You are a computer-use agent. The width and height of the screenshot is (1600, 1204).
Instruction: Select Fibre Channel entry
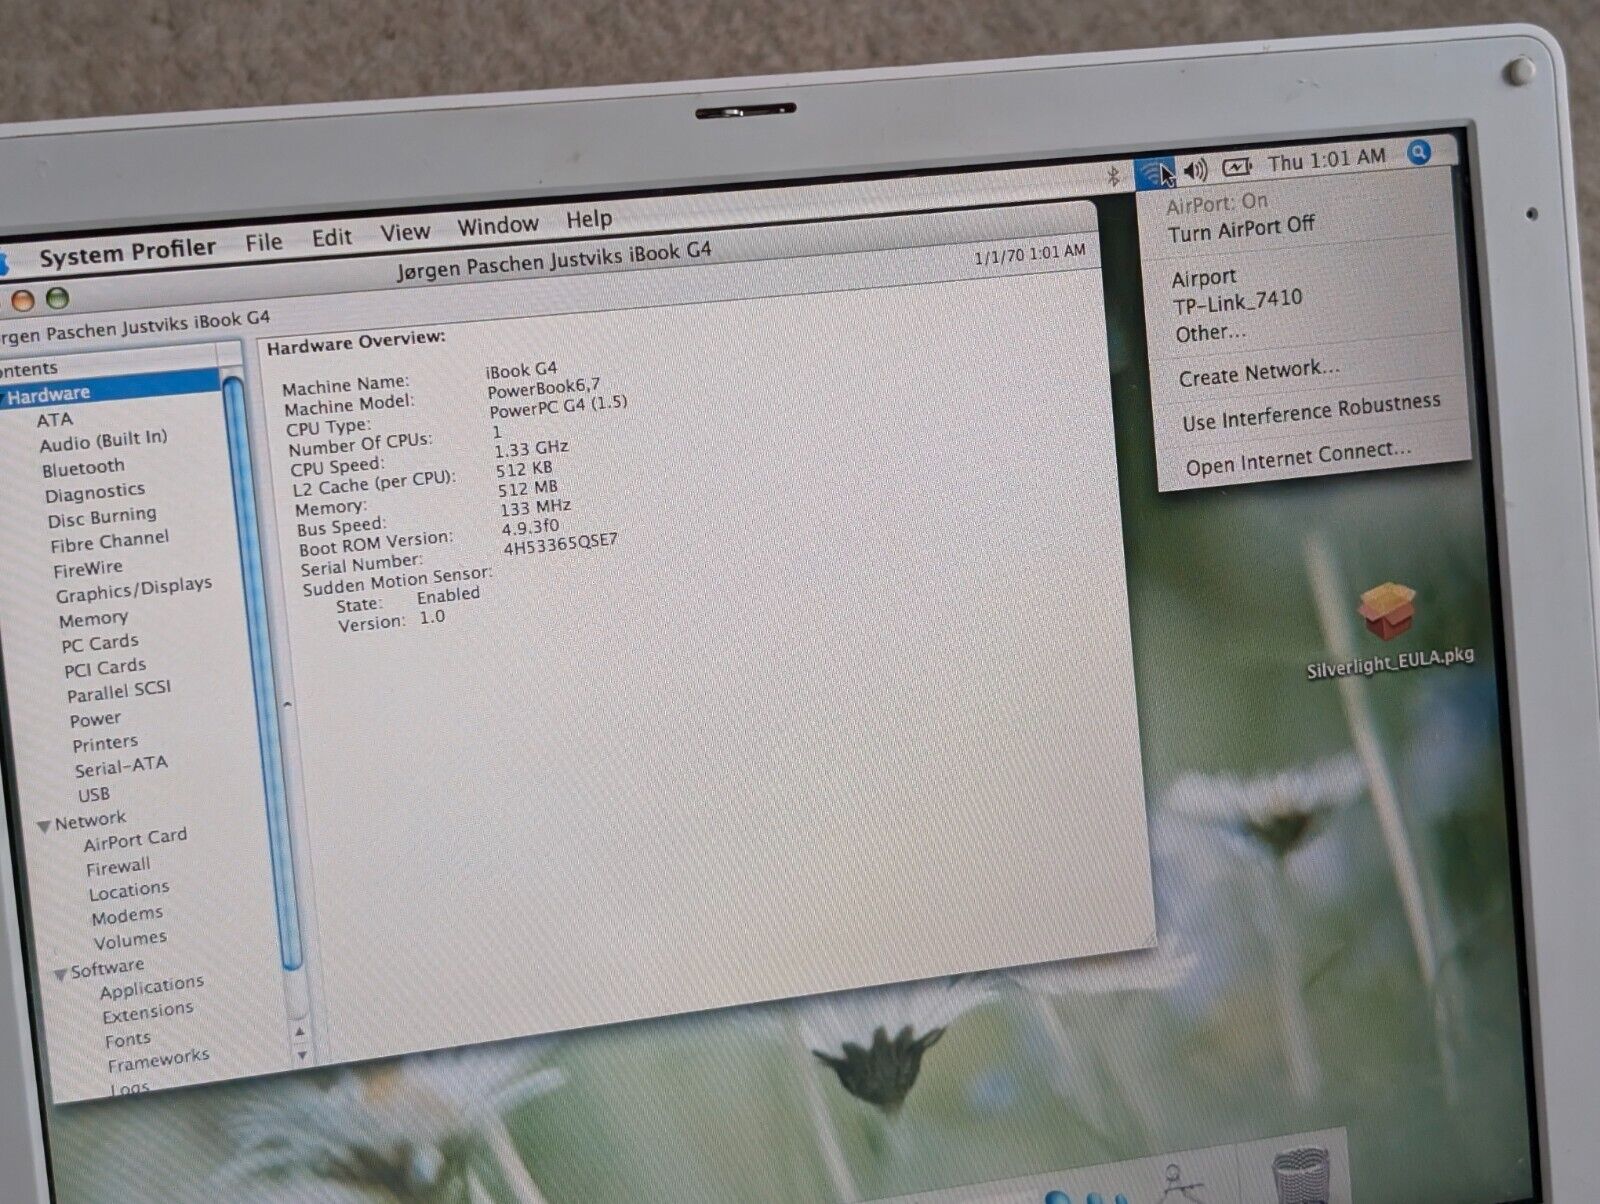coord(110,542)
